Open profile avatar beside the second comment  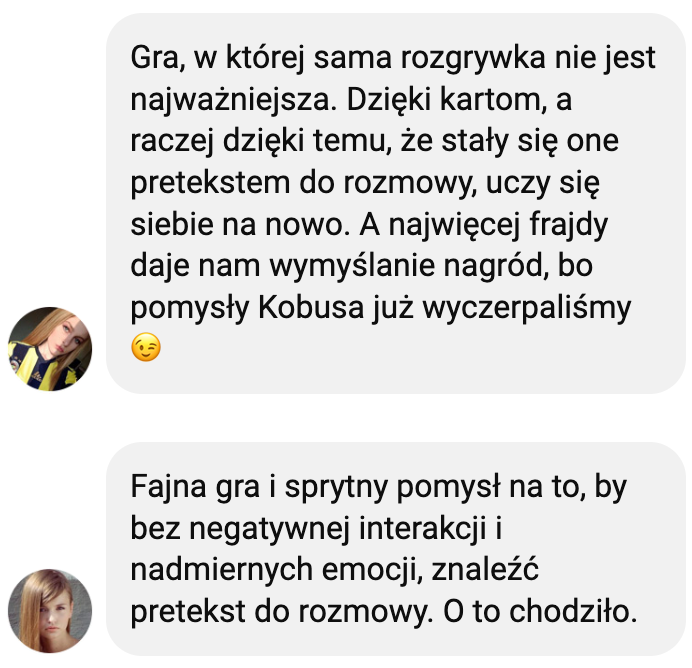click(50, 611)
